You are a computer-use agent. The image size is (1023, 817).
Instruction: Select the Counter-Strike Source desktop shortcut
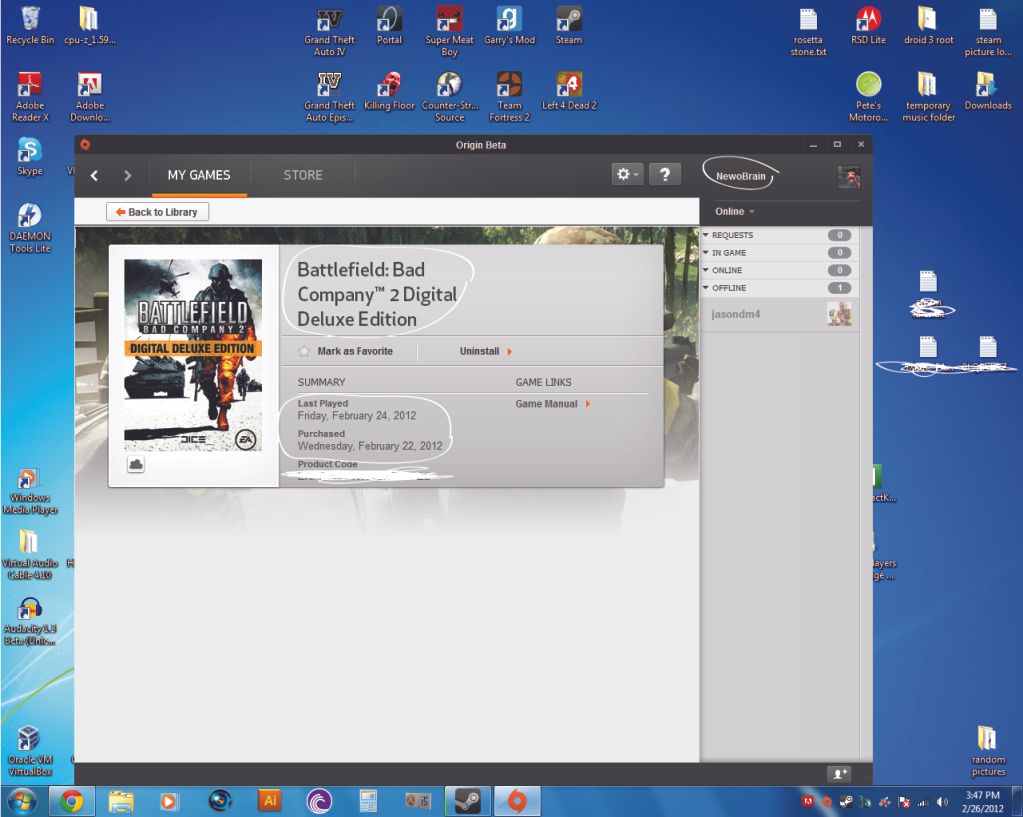tap(450, 97)
